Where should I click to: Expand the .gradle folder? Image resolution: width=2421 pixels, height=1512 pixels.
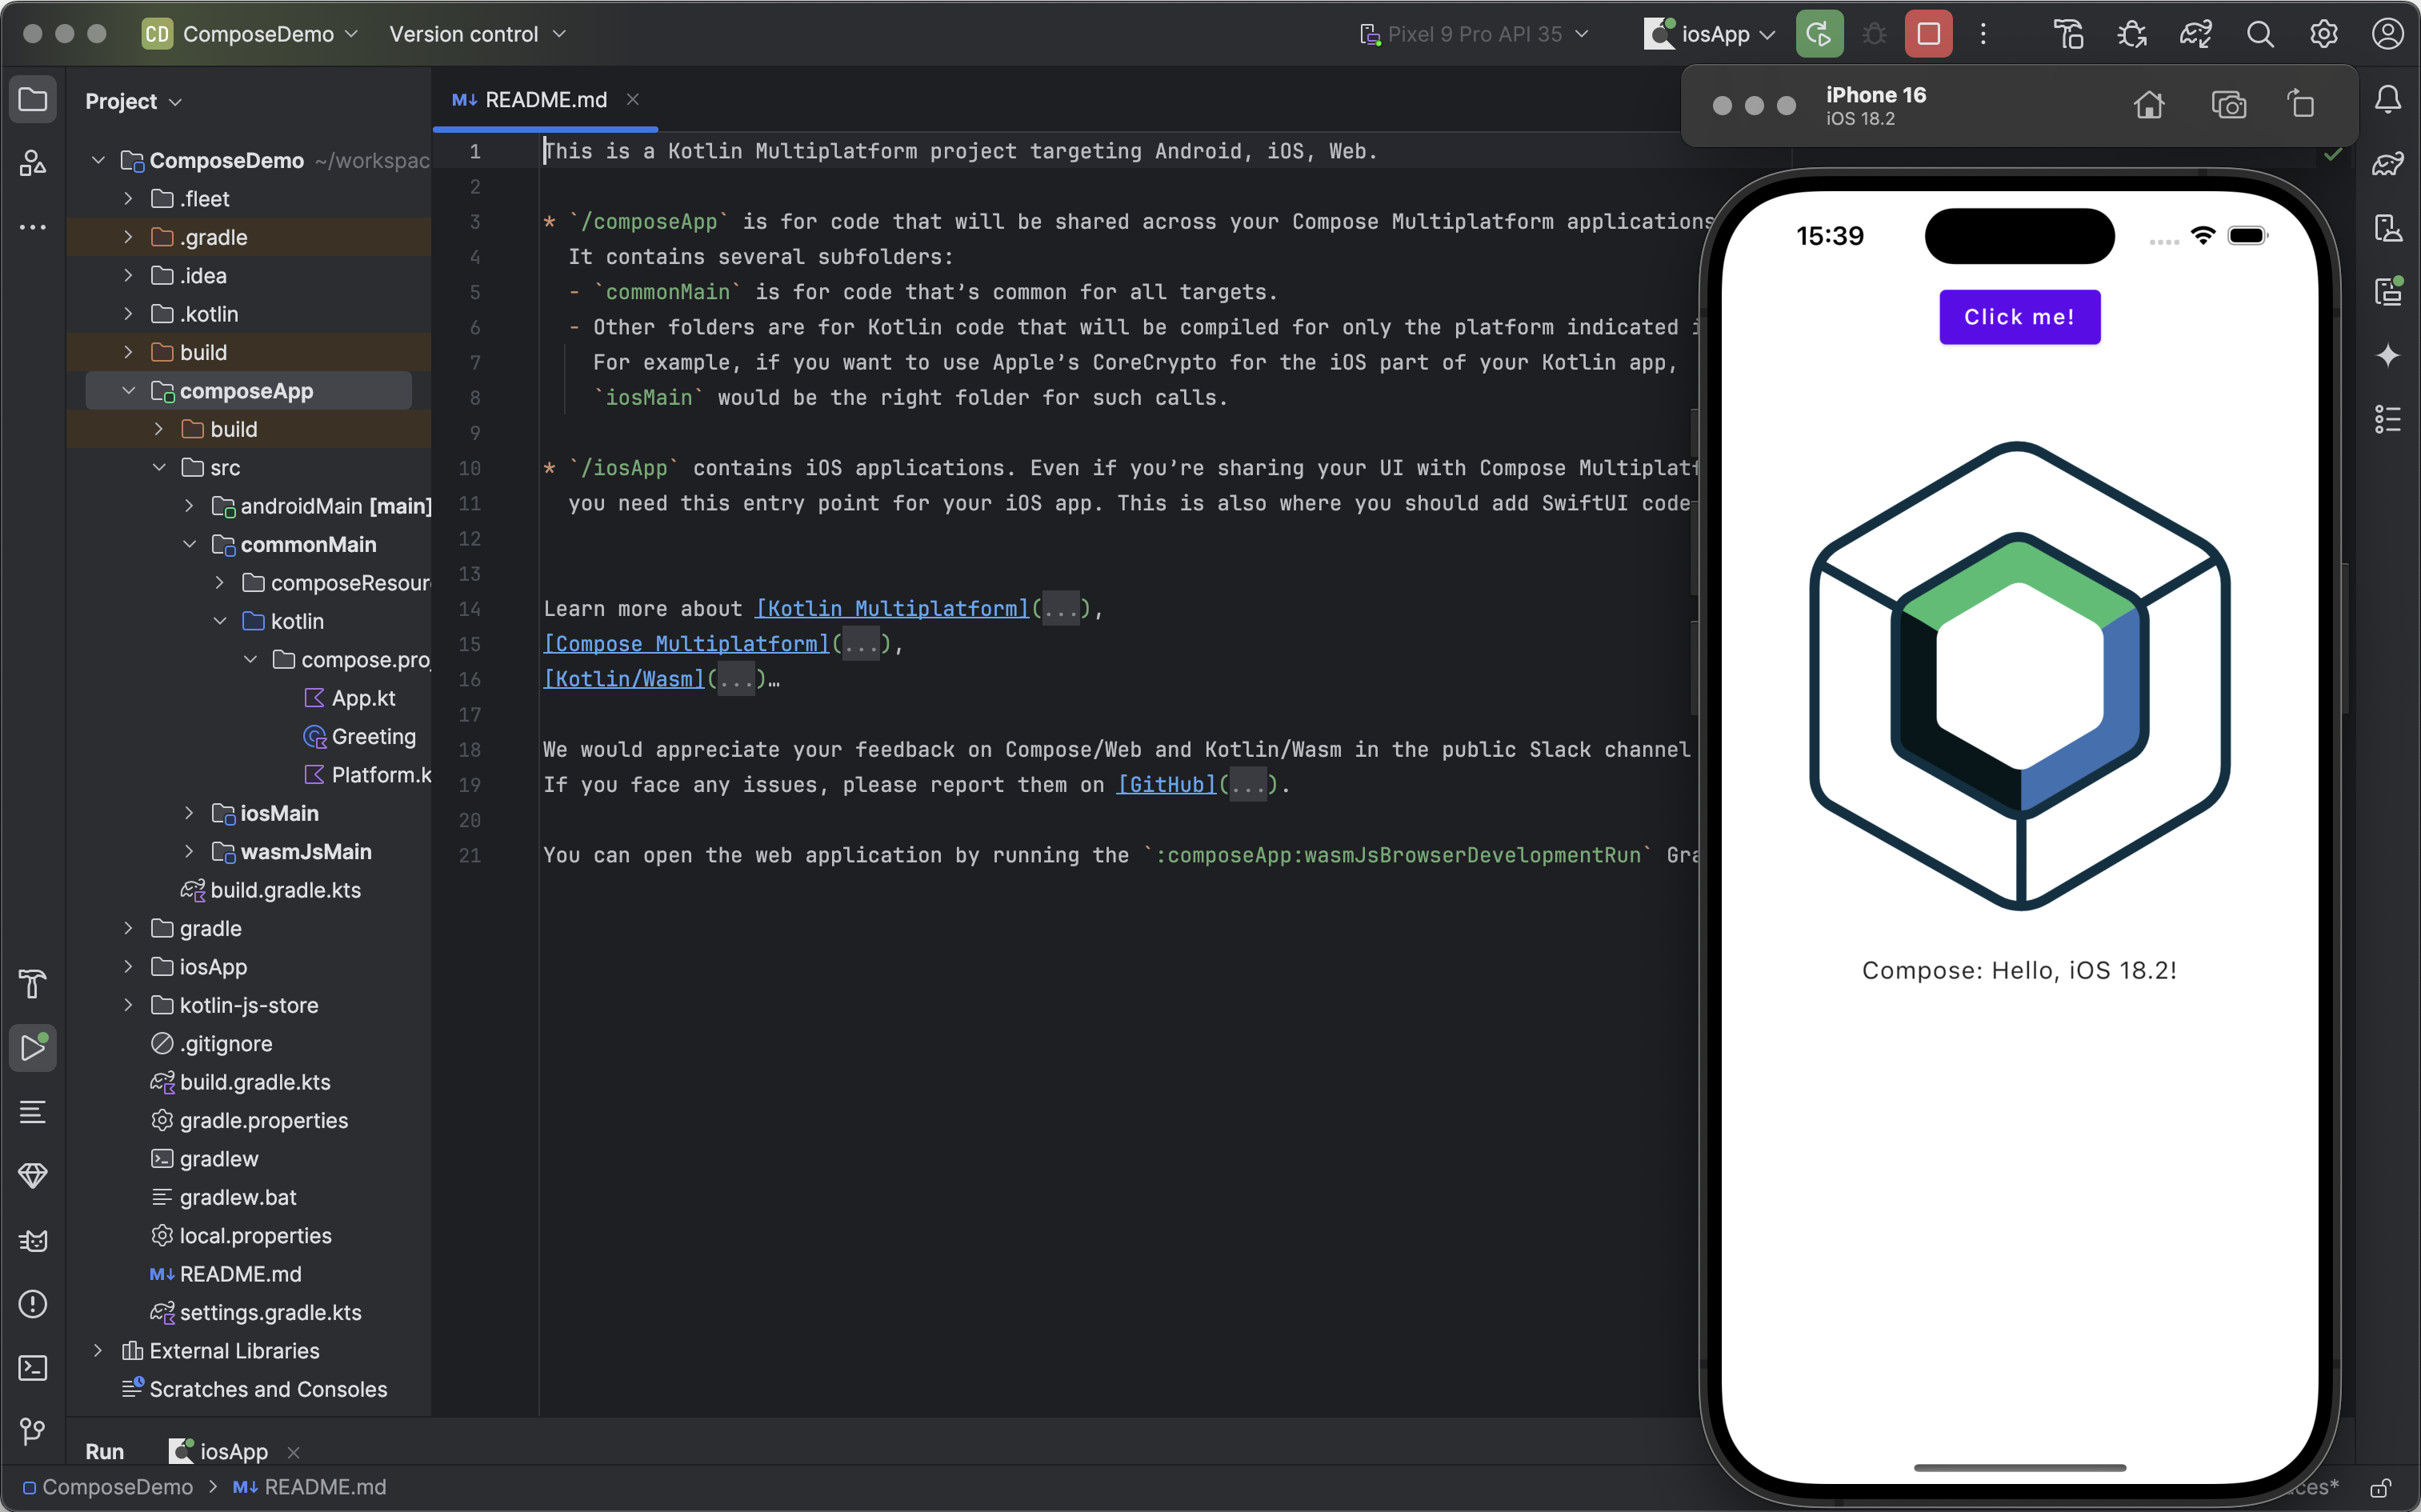pos(128,237)
